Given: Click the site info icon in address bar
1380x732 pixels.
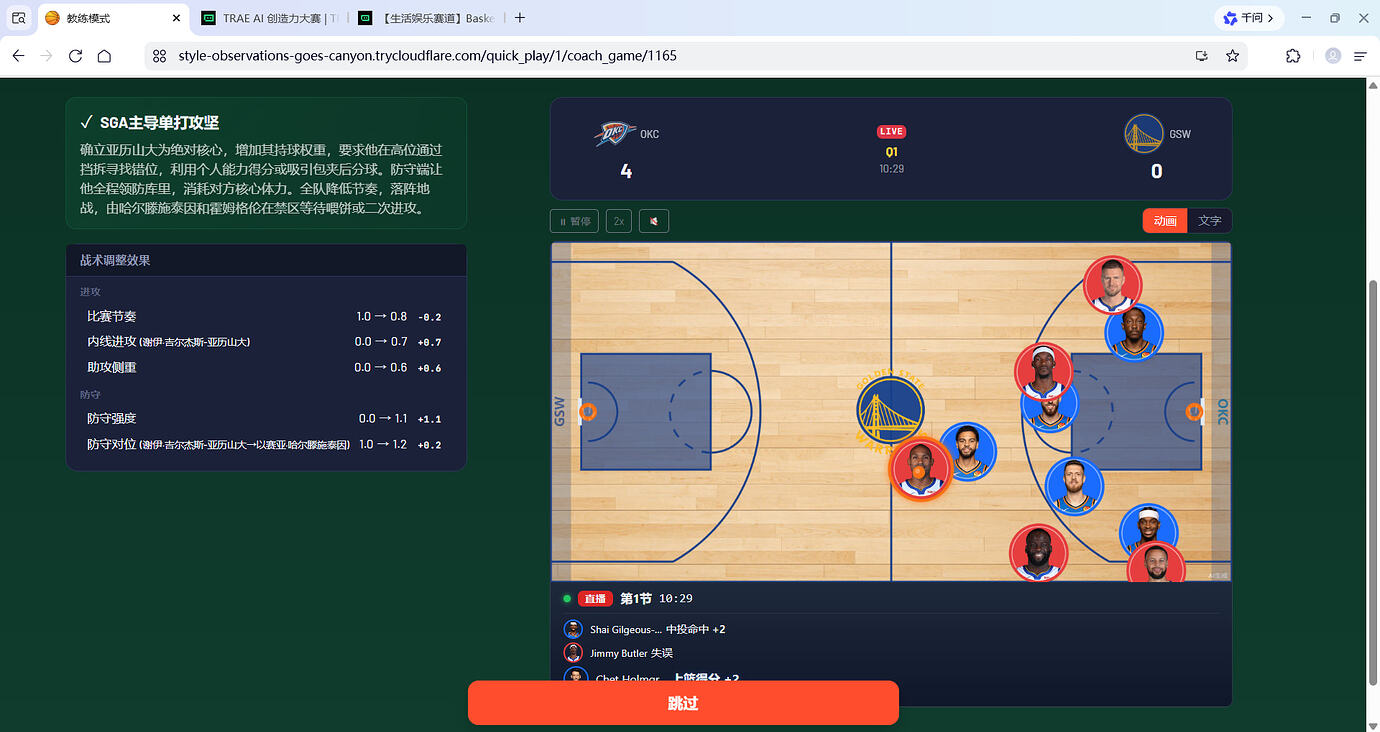Looking at the screenshot, I should (159, 56).
